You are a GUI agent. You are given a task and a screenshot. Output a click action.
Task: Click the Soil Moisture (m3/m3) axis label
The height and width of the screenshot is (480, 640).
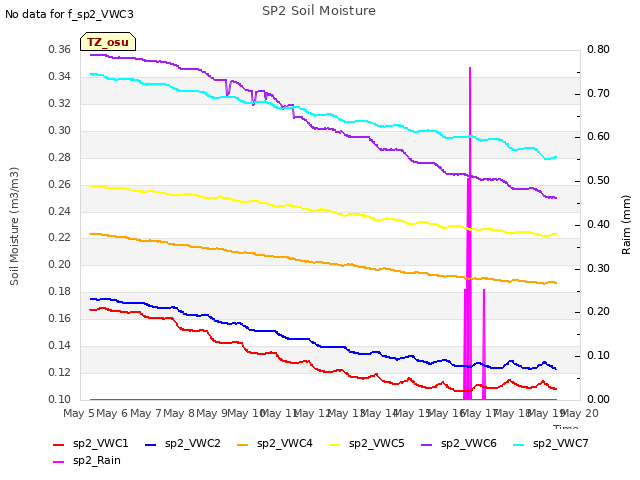pyautogui.click(x=14, y=226)
